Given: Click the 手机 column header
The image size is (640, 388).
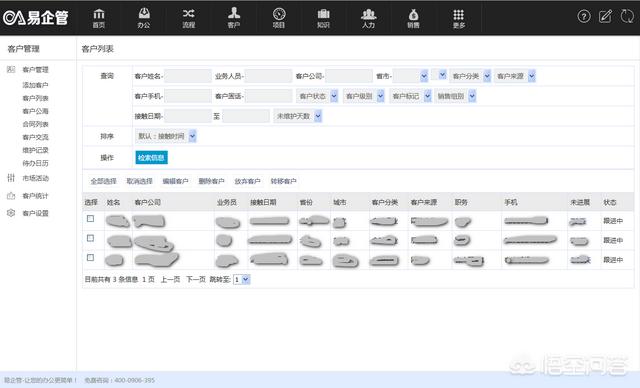Looking at the screenshot, I should [511, 202].
